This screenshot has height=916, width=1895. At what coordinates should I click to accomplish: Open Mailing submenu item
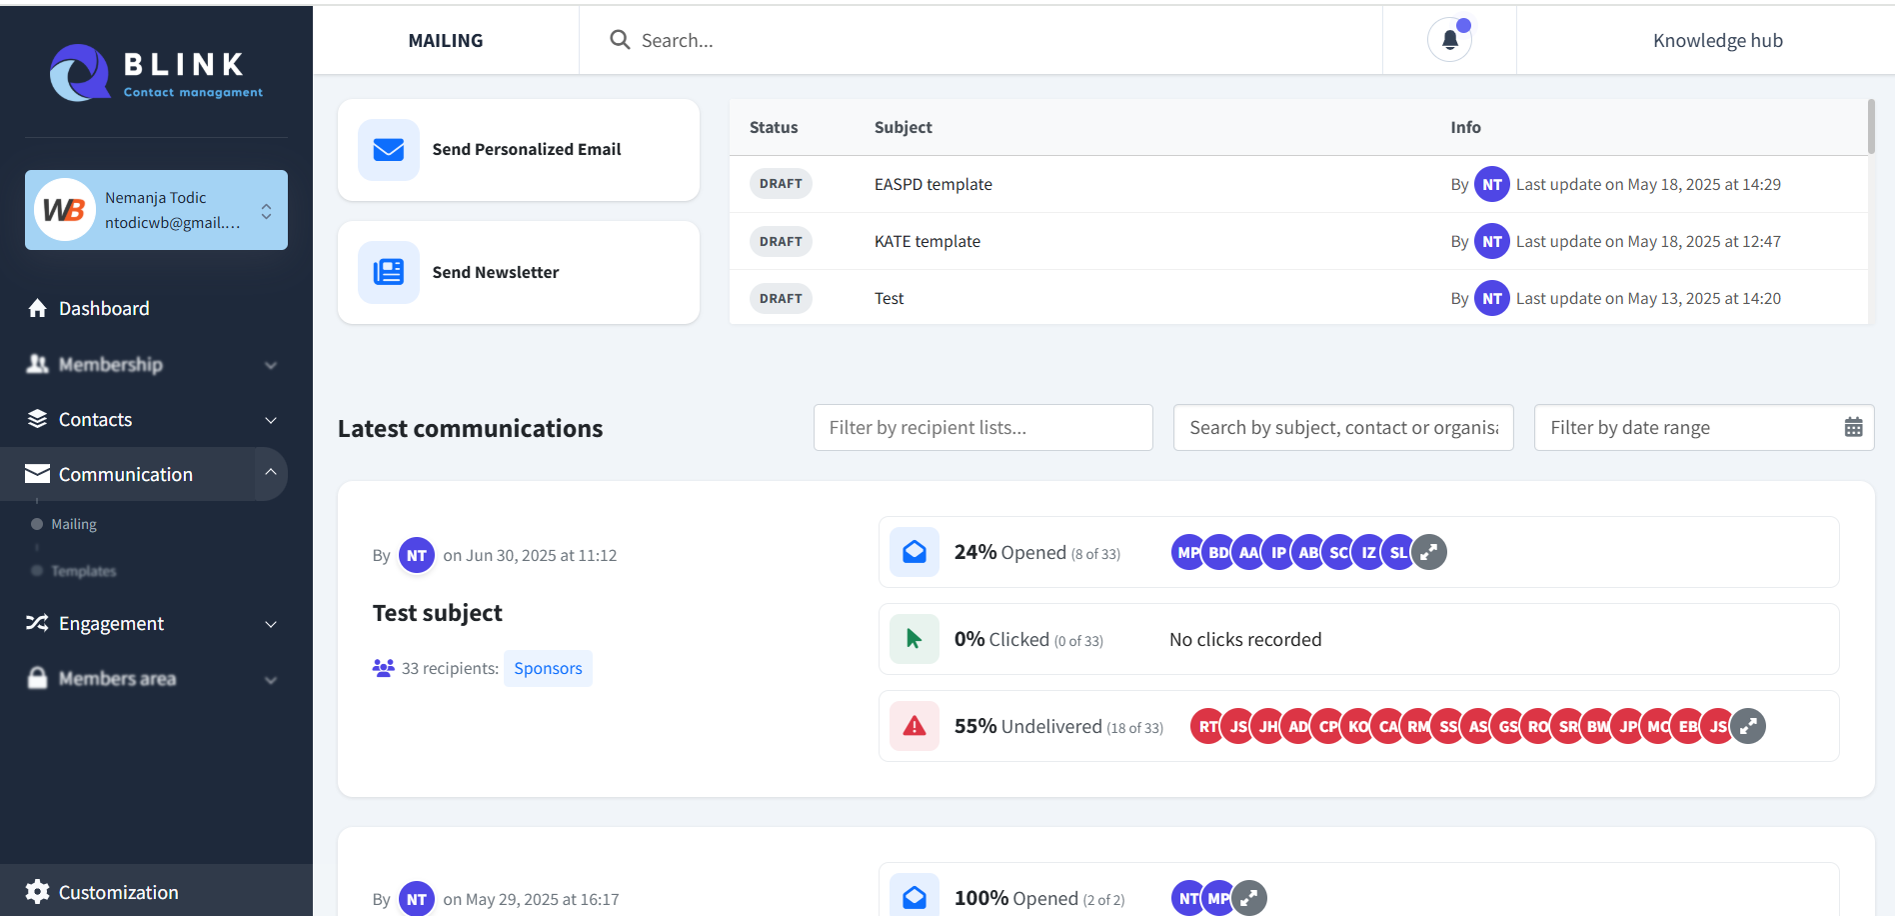[74, 524]
